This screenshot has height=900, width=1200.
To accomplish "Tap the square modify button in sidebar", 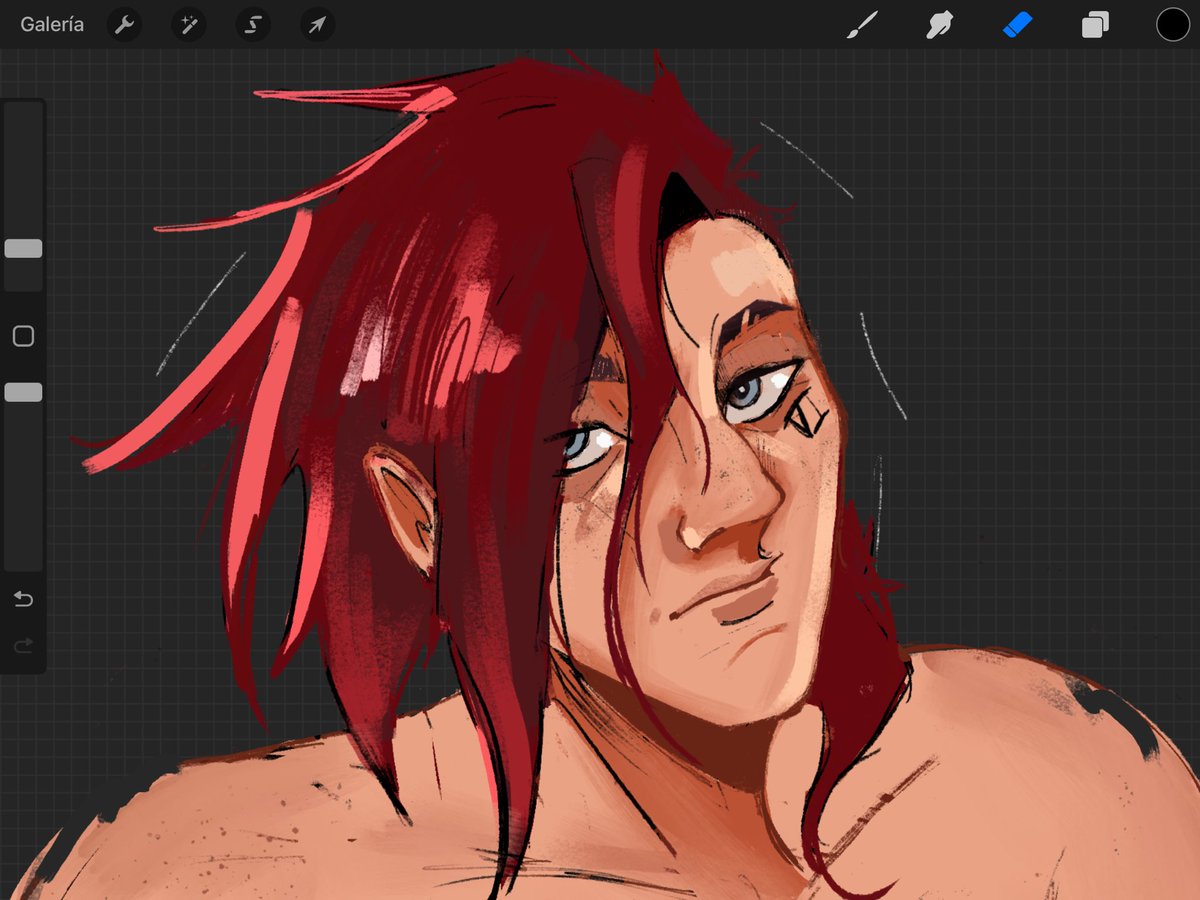I will [23, 336].
